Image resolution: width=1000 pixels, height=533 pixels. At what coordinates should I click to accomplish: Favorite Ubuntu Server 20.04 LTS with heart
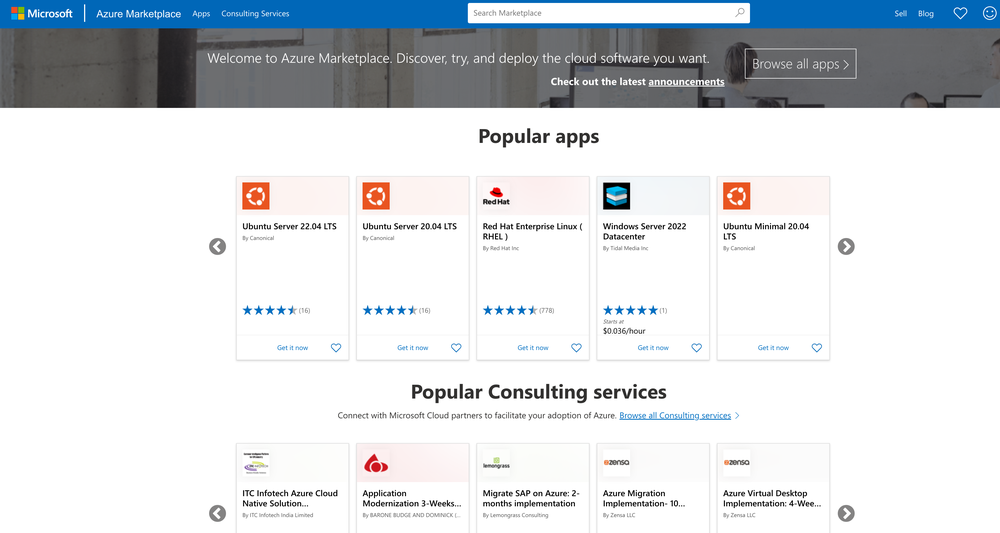[456, 348]
